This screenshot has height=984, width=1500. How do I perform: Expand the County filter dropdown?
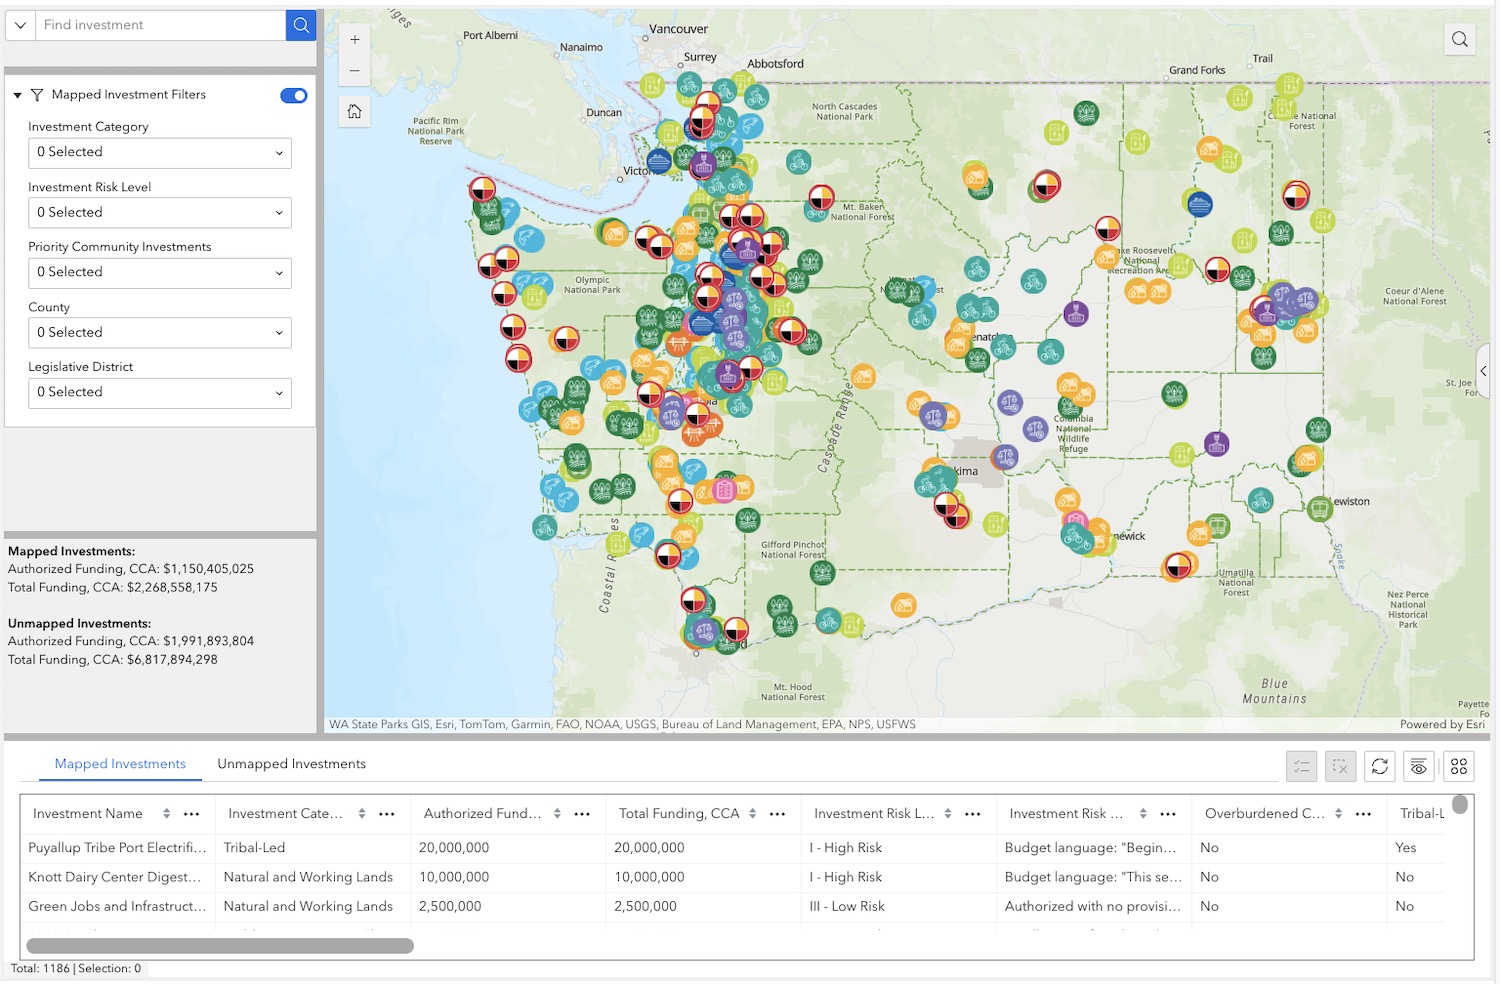pos(160,332)
